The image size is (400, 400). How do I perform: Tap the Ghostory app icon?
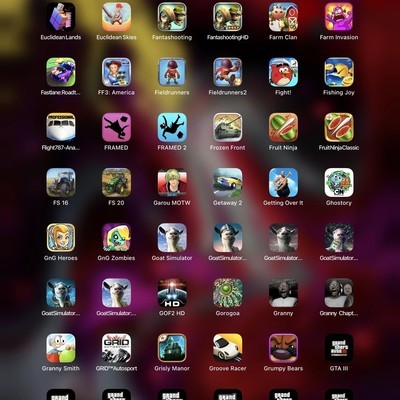coord(339,182)
